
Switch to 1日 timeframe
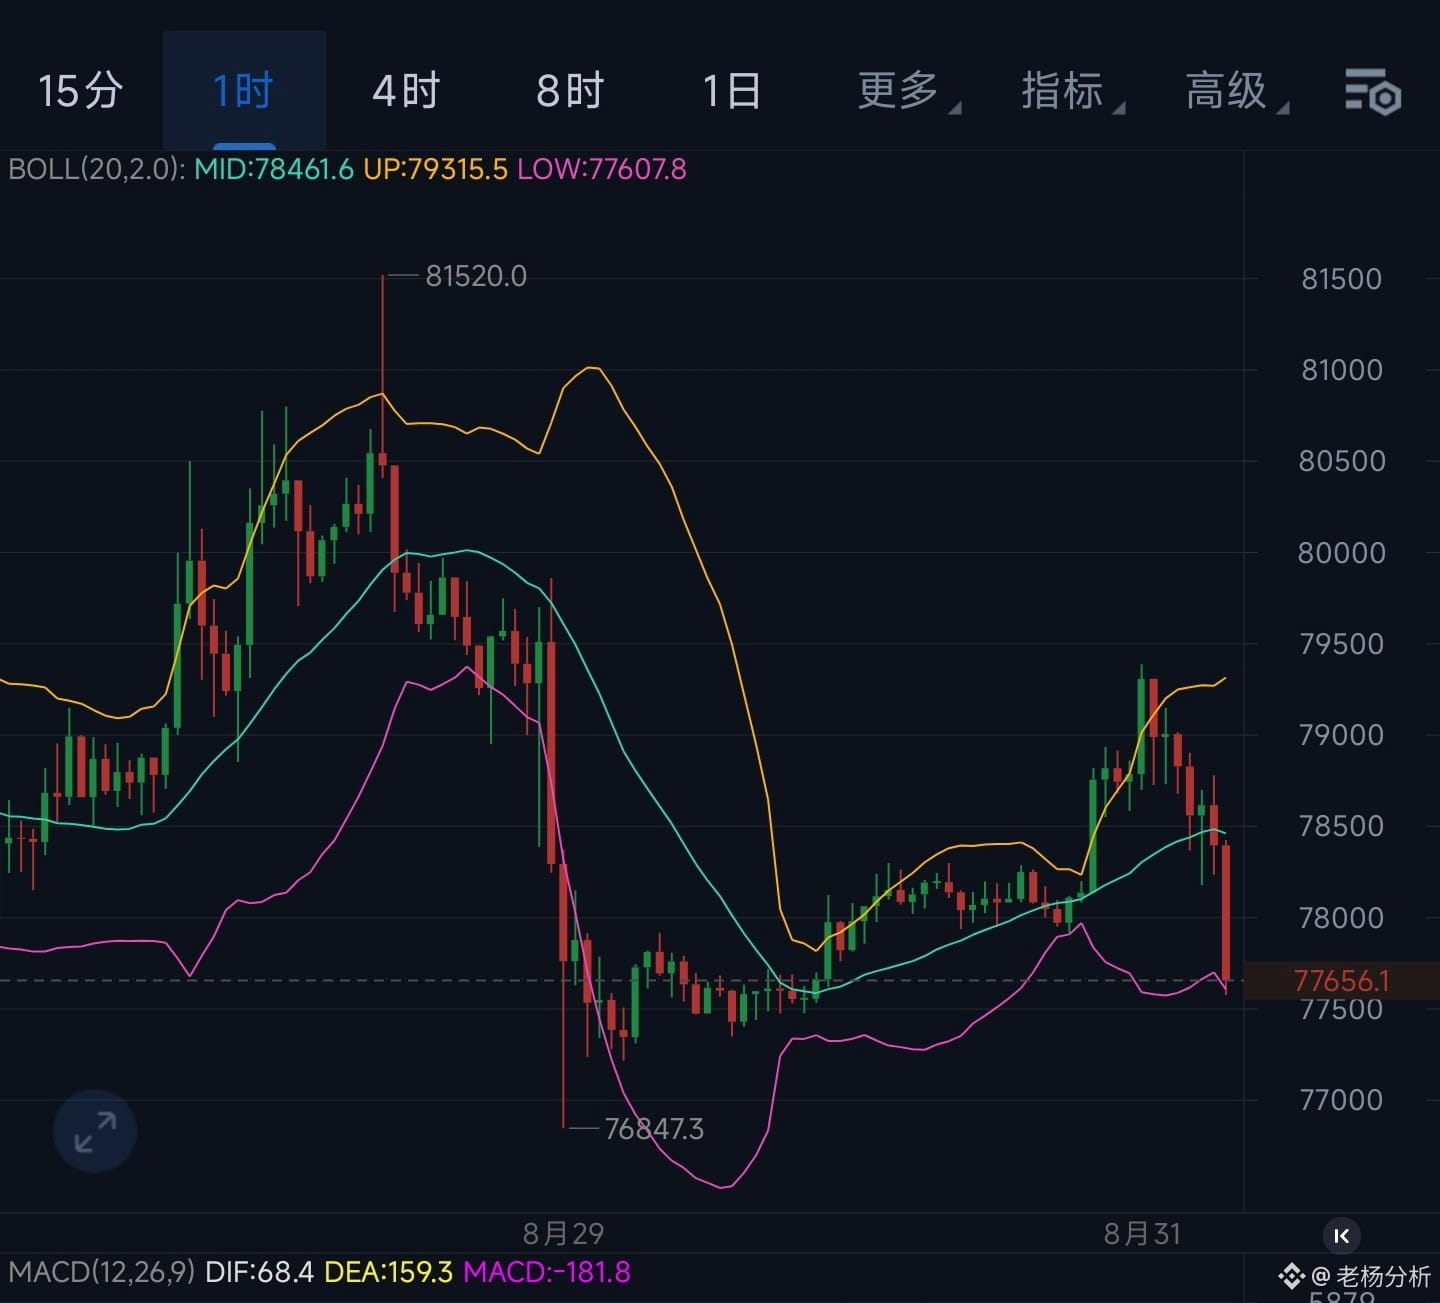point(732,91)
